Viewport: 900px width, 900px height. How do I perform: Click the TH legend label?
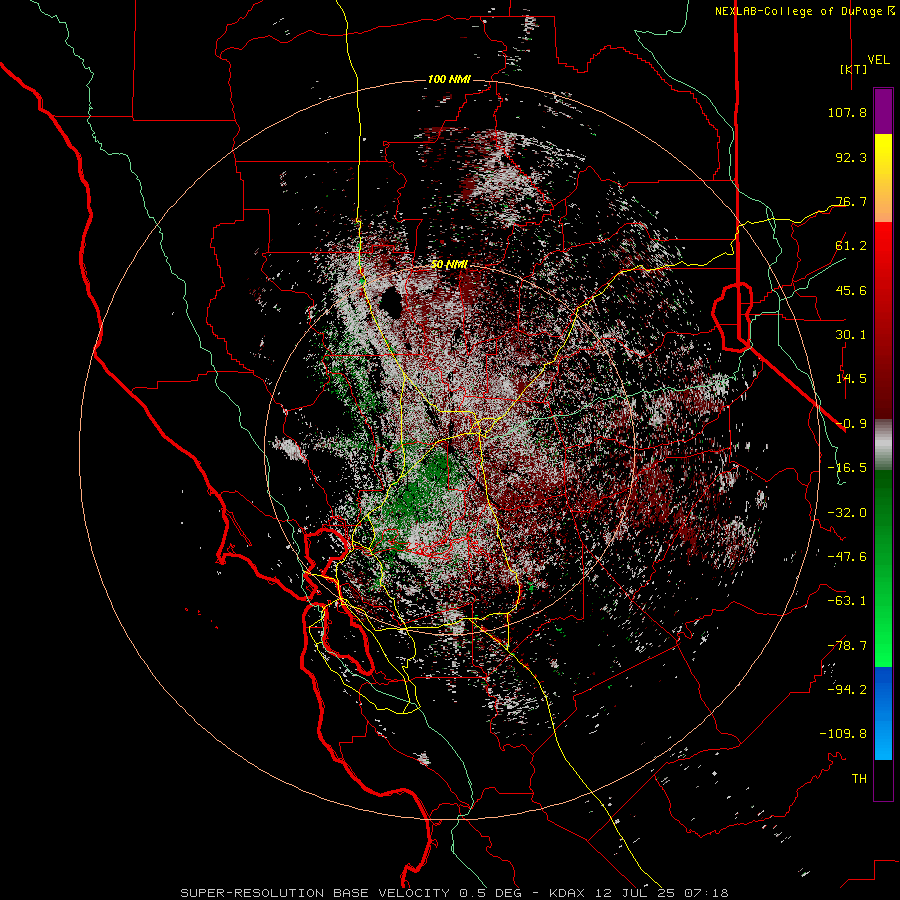pyautogui.click(x=859, y=779)
